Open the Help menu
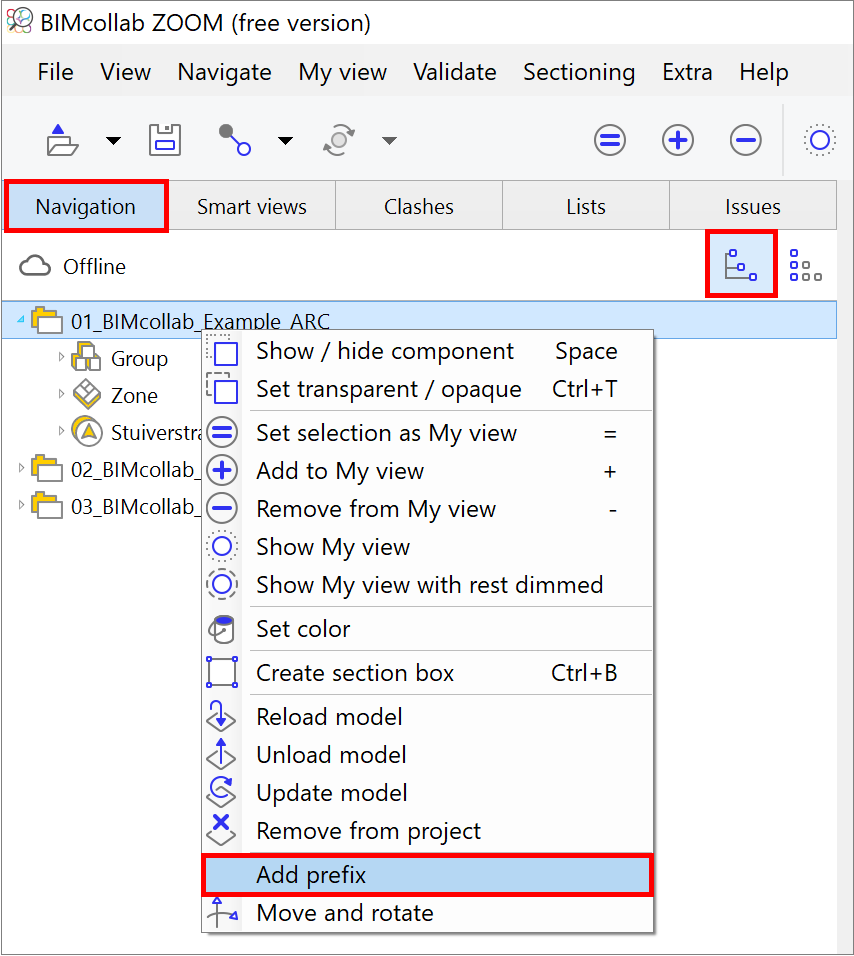The height and width of the screenshot is (956, 854). 764,72
